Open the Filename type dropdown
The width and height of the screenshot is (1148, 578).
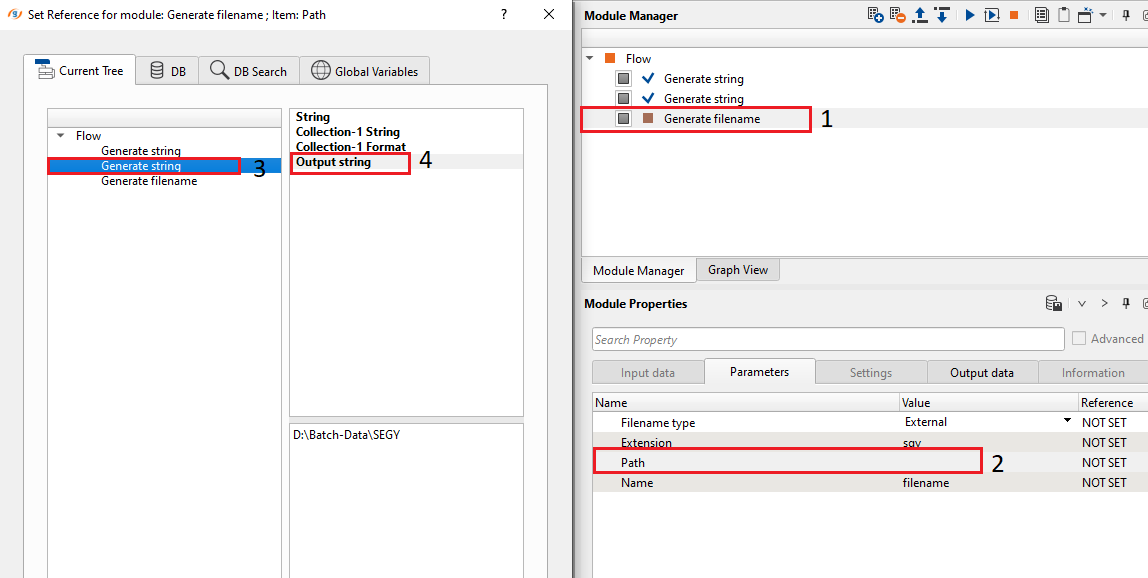(x=1067, y=422)
